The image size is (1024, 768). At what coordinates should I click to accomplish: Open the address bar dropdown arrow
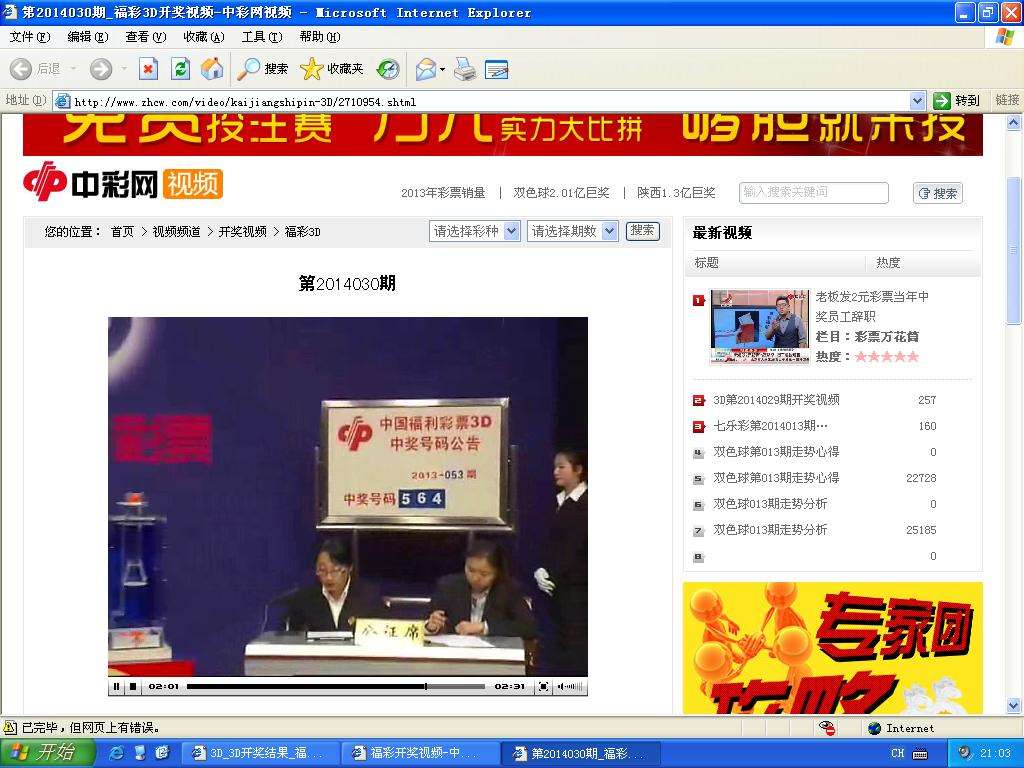[918, 101]
